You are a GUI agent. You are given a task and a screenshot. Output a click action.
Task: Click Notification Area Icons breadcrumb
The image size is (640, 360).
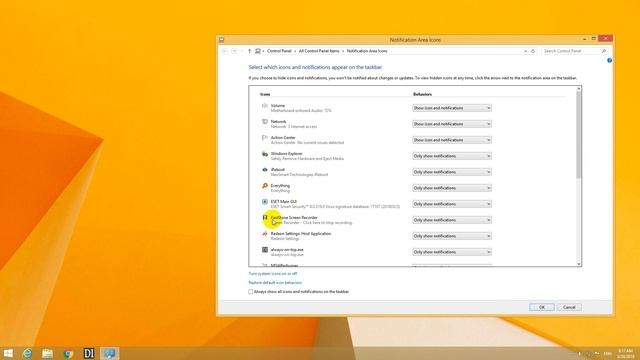pos(367,51)
